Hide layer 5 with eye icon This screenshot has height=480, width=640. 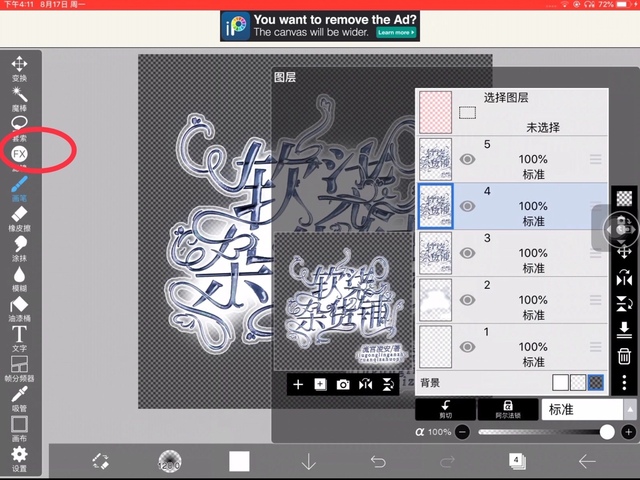467,159
